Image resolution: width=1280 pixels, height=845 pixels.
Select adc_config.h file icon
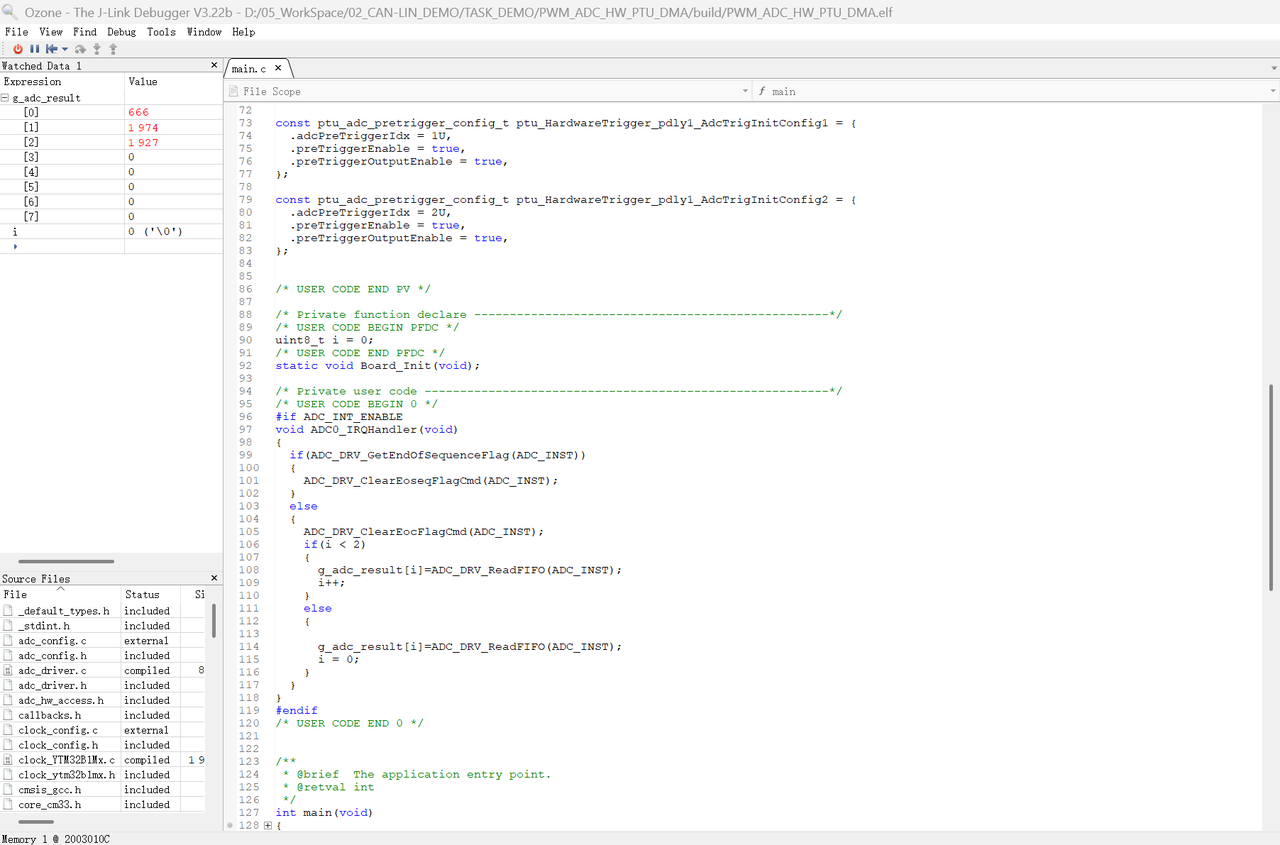click(8, 656)
